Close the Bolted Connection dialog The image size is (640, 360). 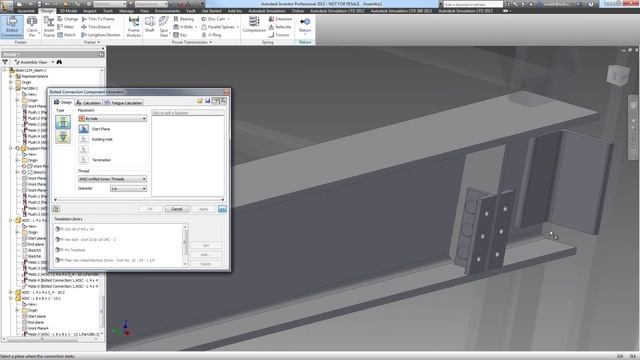click(227, 92)
